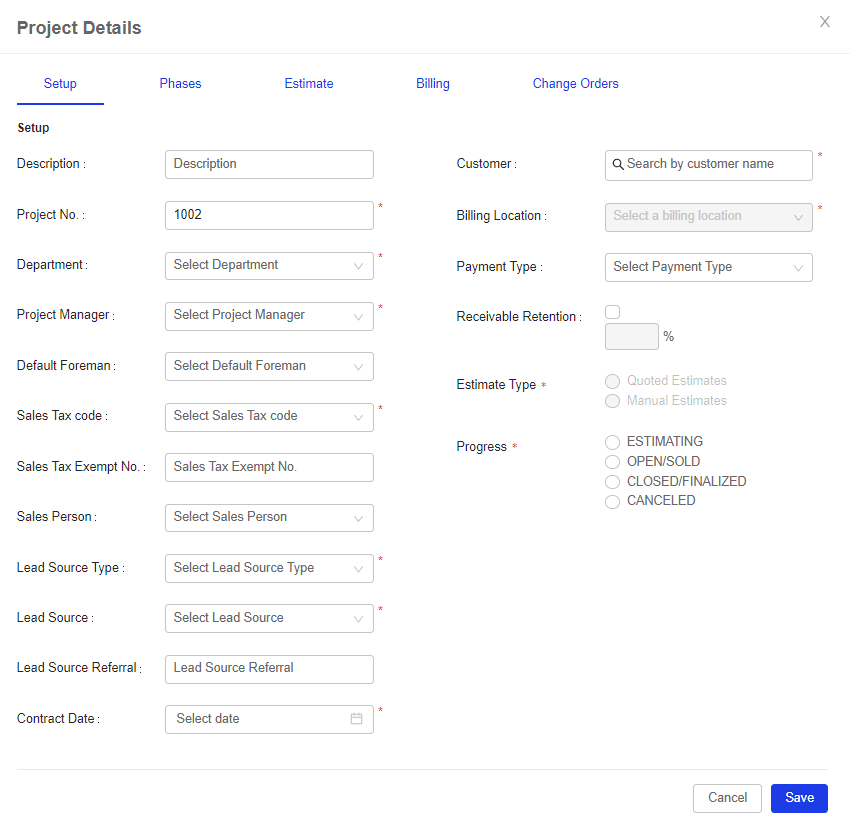
Task: Open the Select a billing location dropdown
Action: click(x=710, y=218)
